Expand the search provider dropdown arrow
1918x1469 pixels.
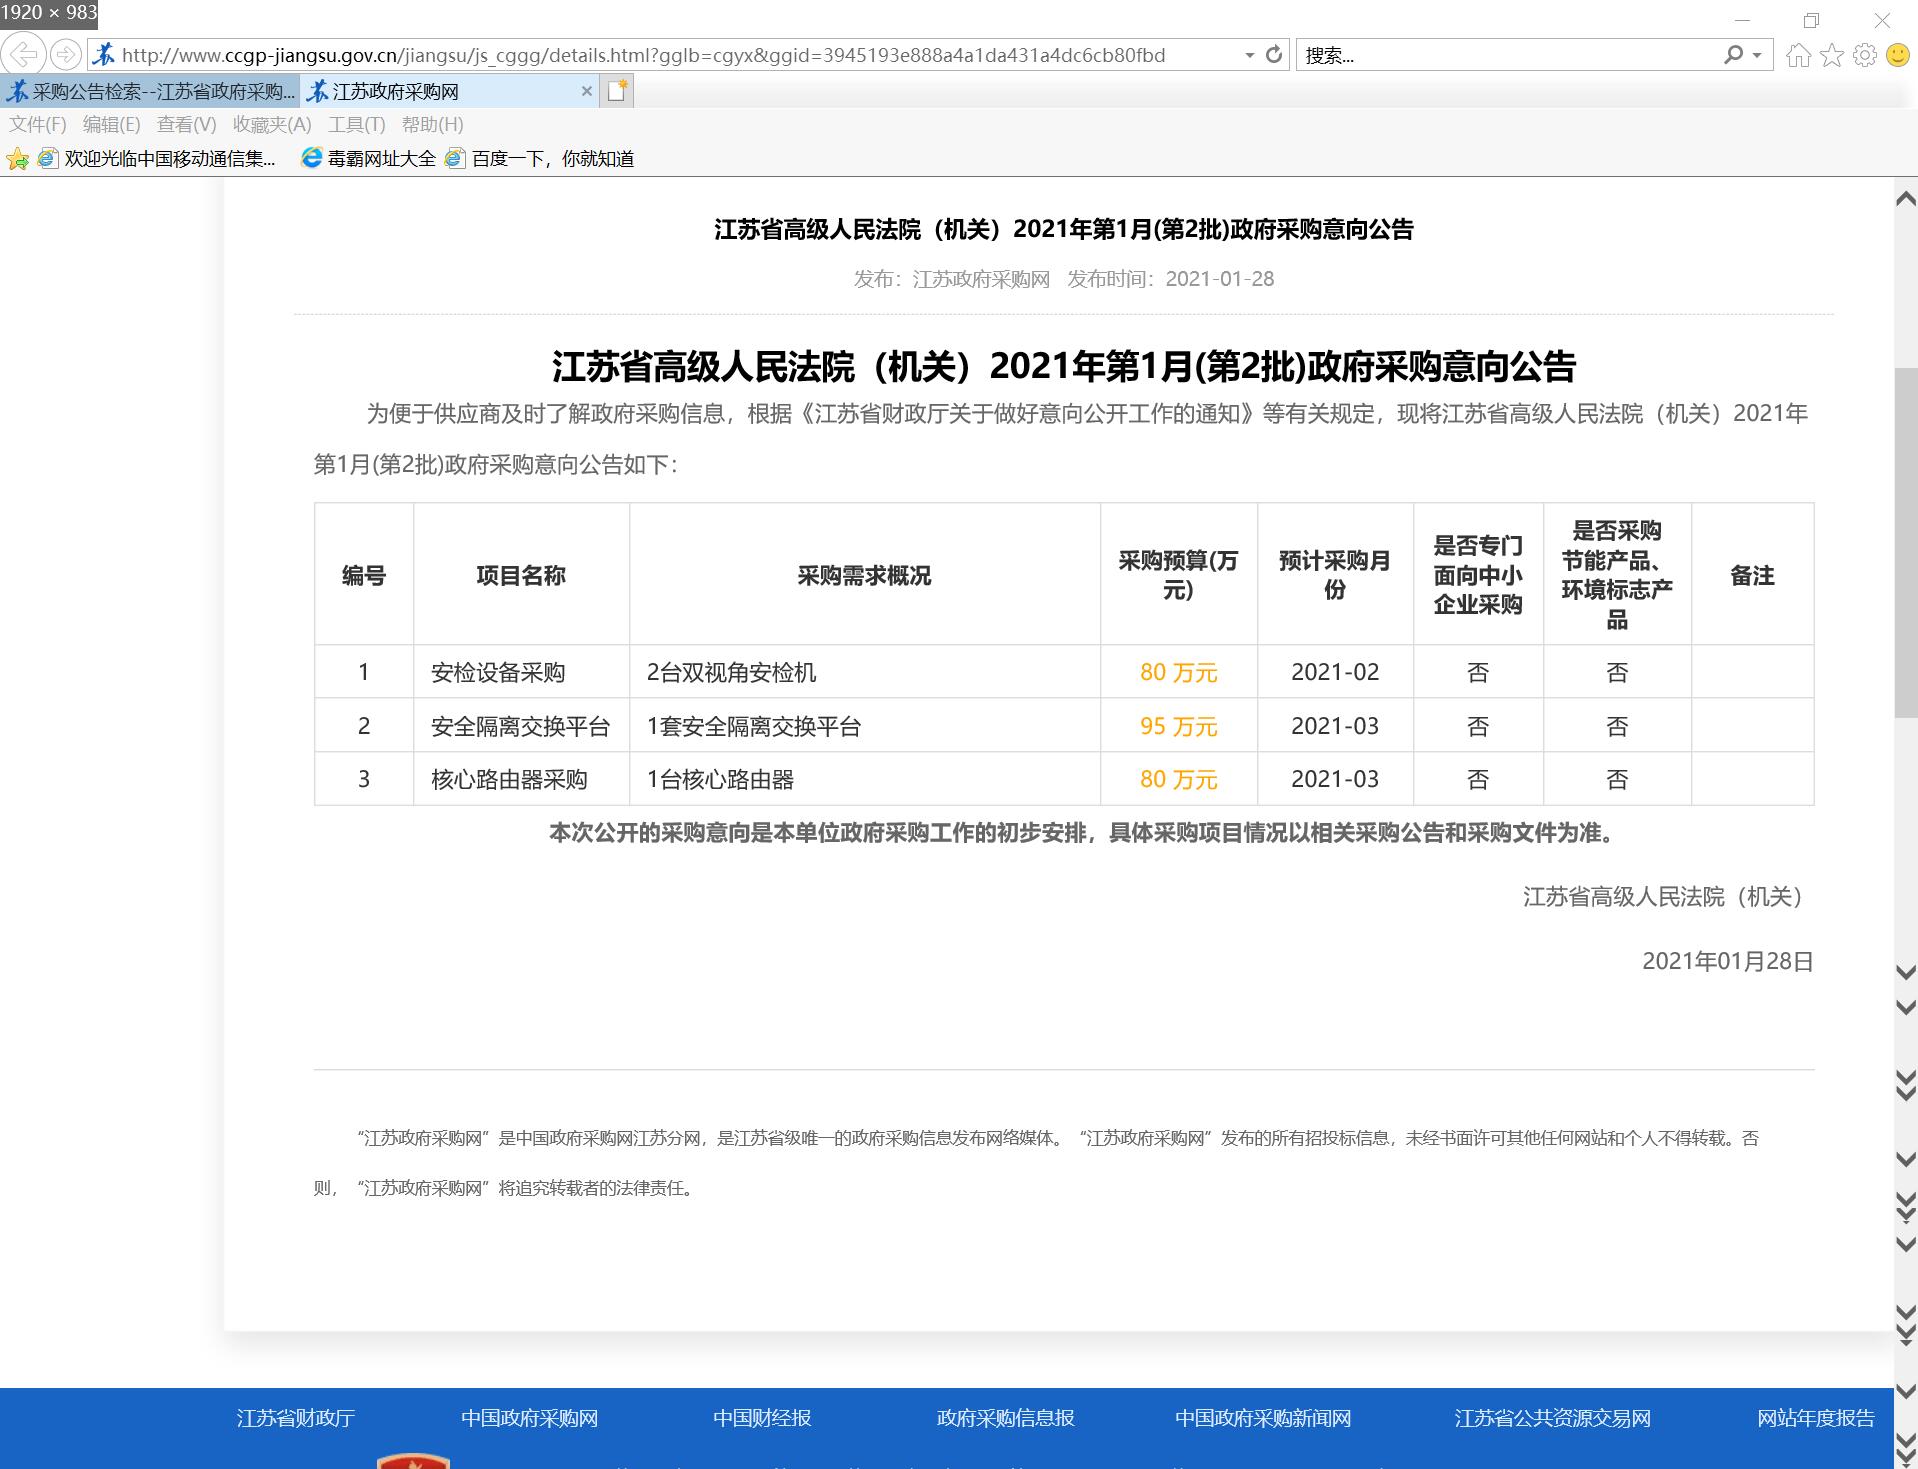[x=1757, y=56]
